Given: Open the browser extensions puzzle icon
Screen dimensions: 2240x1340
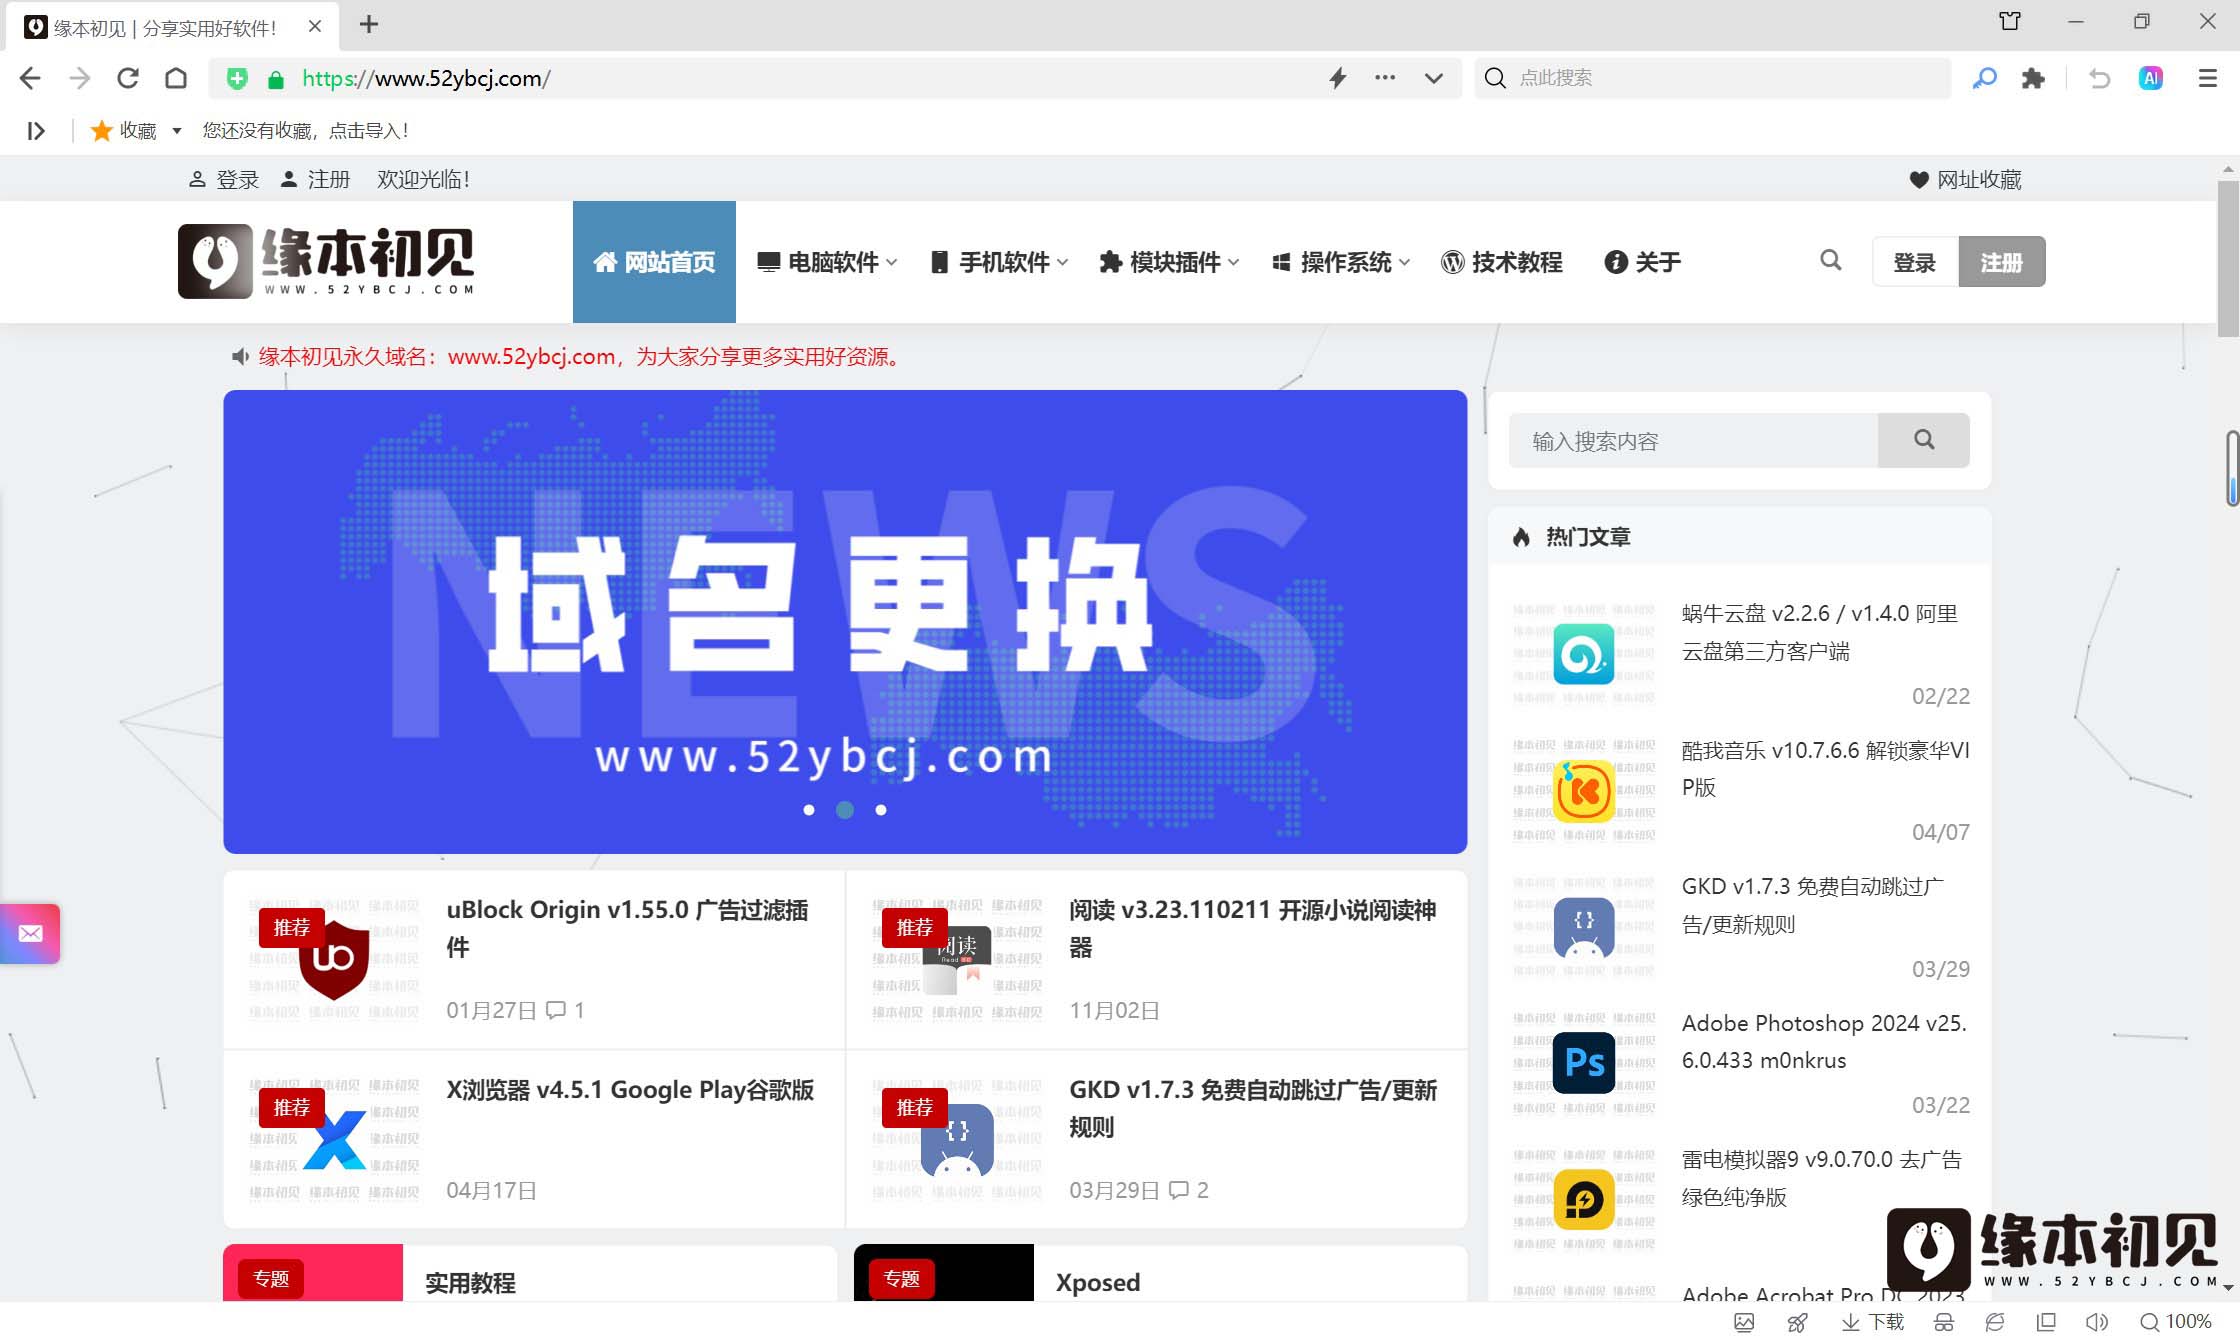Looking at the screenshot, I should pos(2033,78).
